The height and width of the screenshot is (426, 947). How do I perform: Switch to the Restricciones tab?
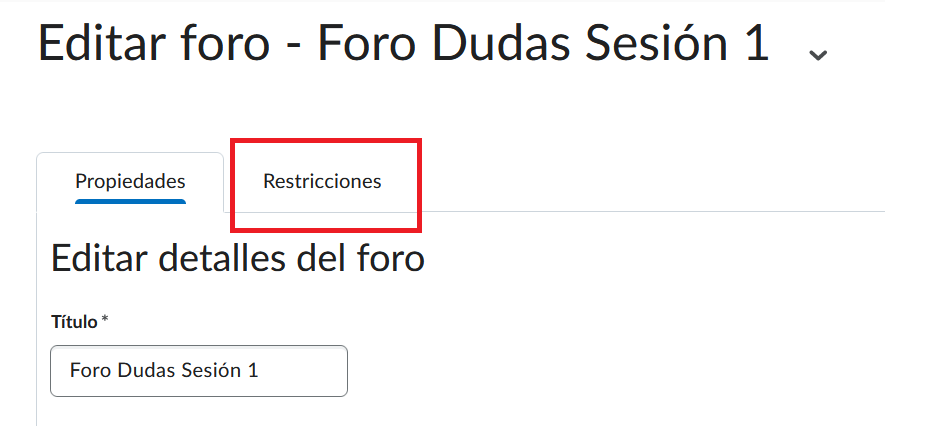tap(322, 182)
